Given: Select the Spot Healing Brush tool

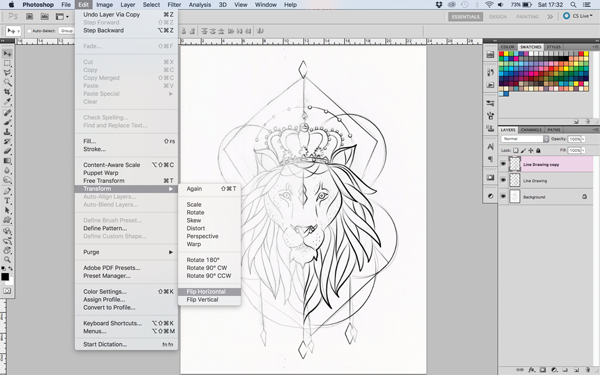Looking at the screenshot, I should [7, 113].
